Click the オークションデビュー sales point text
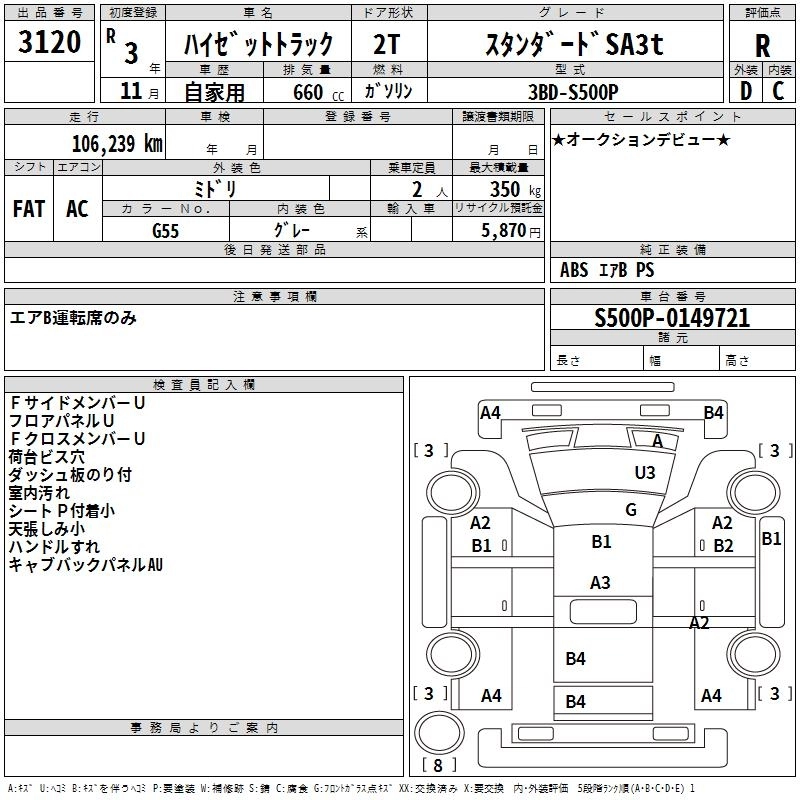 pyautogui.click(x=641, y=139)
